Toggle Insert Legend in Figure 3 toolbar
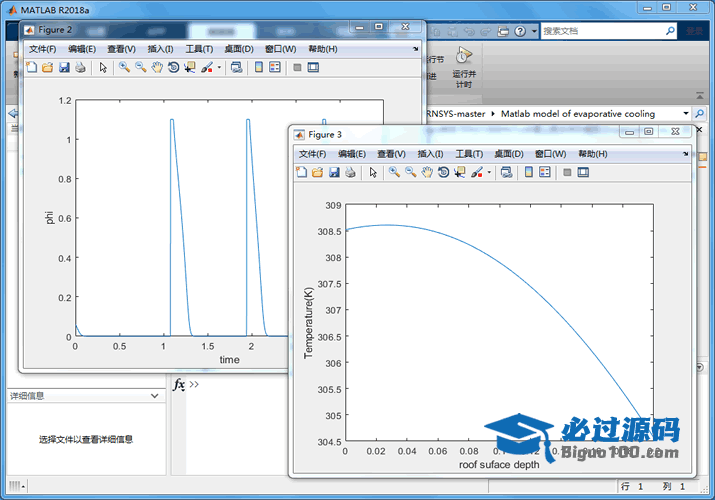Viewport: 715px width, 500px height. coord(545,172)
